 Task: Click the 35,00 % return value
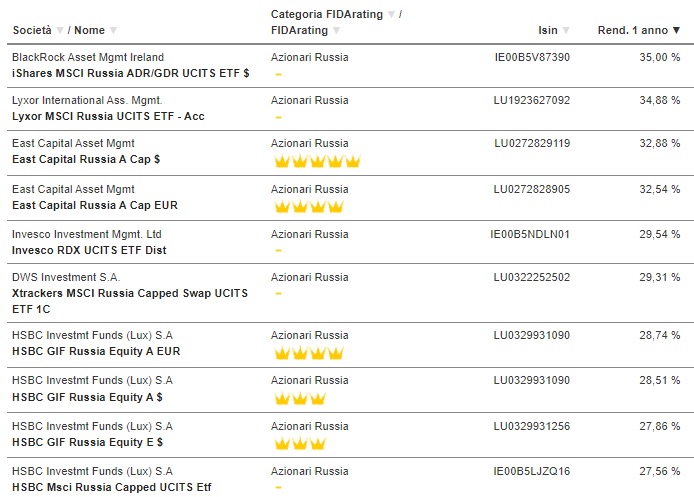659,57
